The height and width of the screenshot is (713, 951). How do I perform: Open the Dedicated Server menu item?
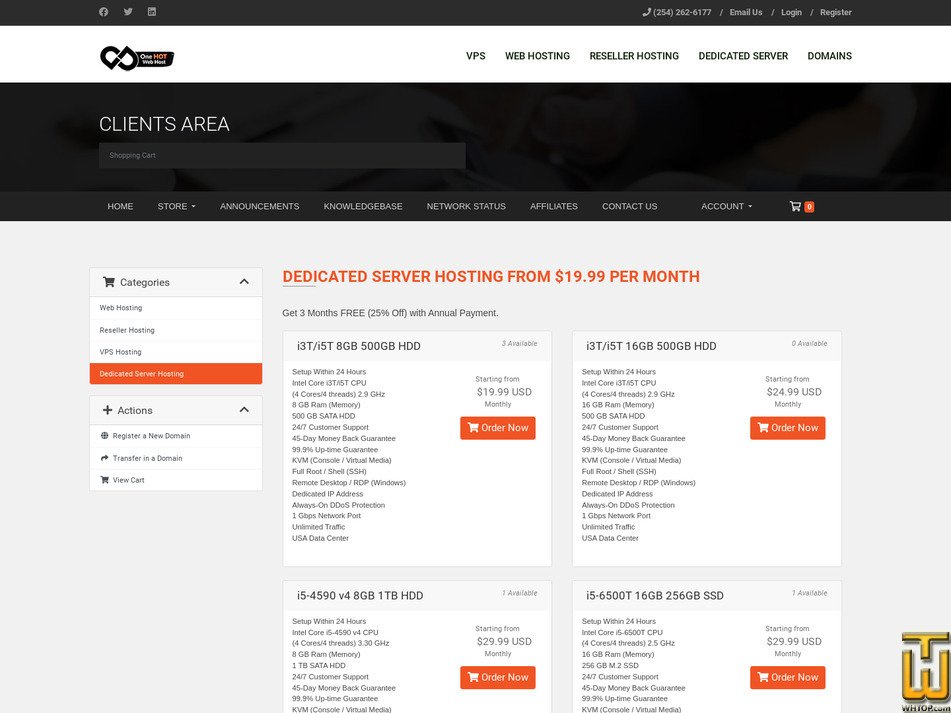(743, 56)
